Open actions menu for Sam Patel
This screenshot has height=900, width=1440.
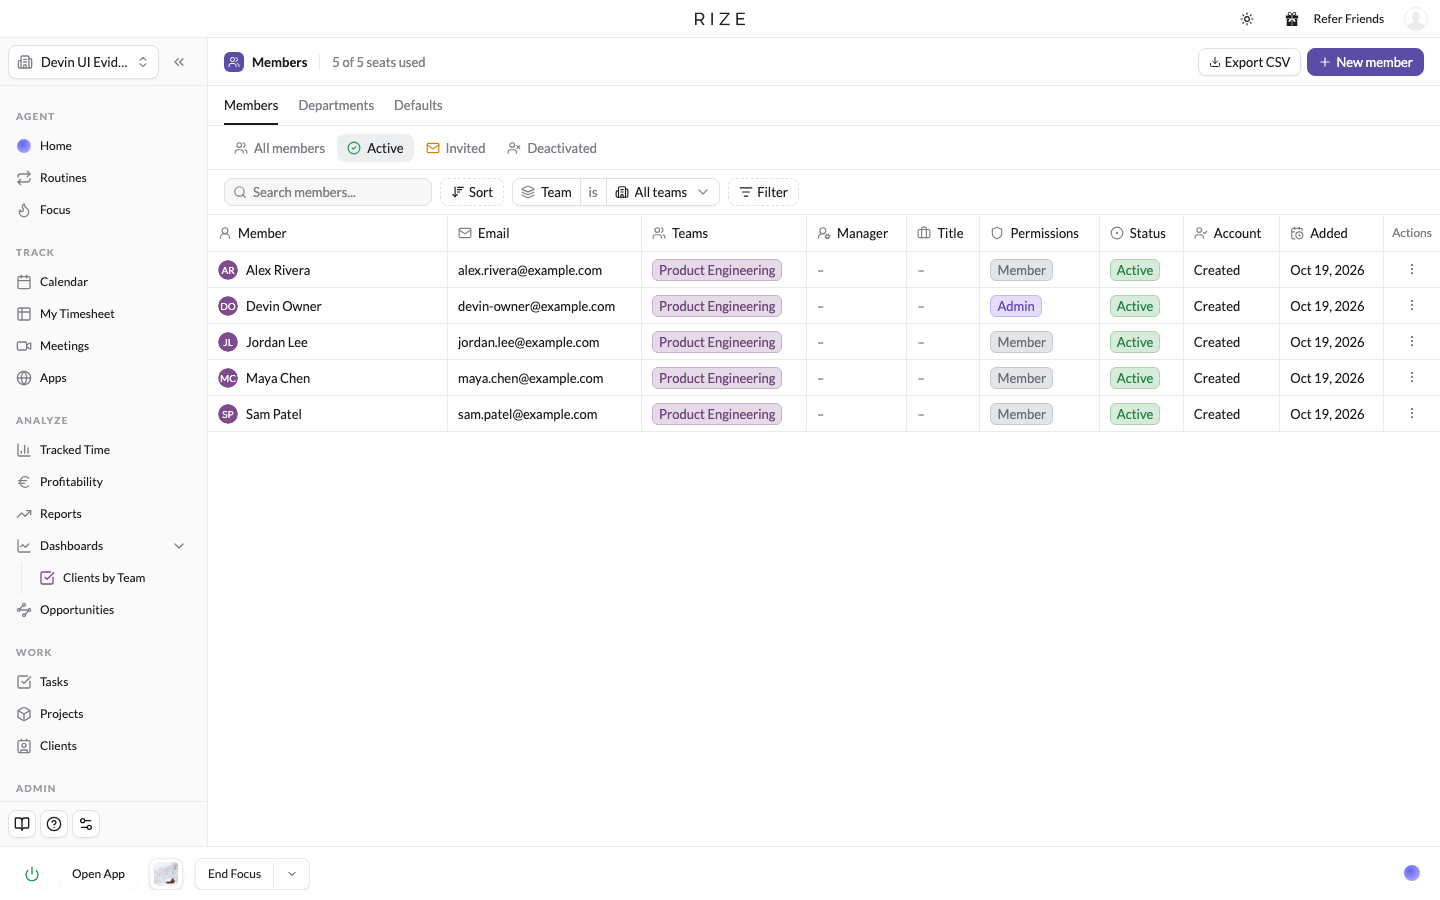point(1412,413)
